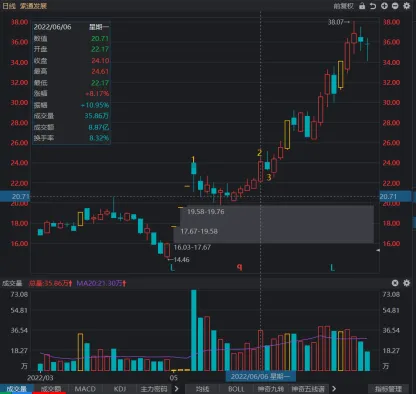Open chart settings gear at top right
This screenshot has width=416, height=394.
[407, 6]
